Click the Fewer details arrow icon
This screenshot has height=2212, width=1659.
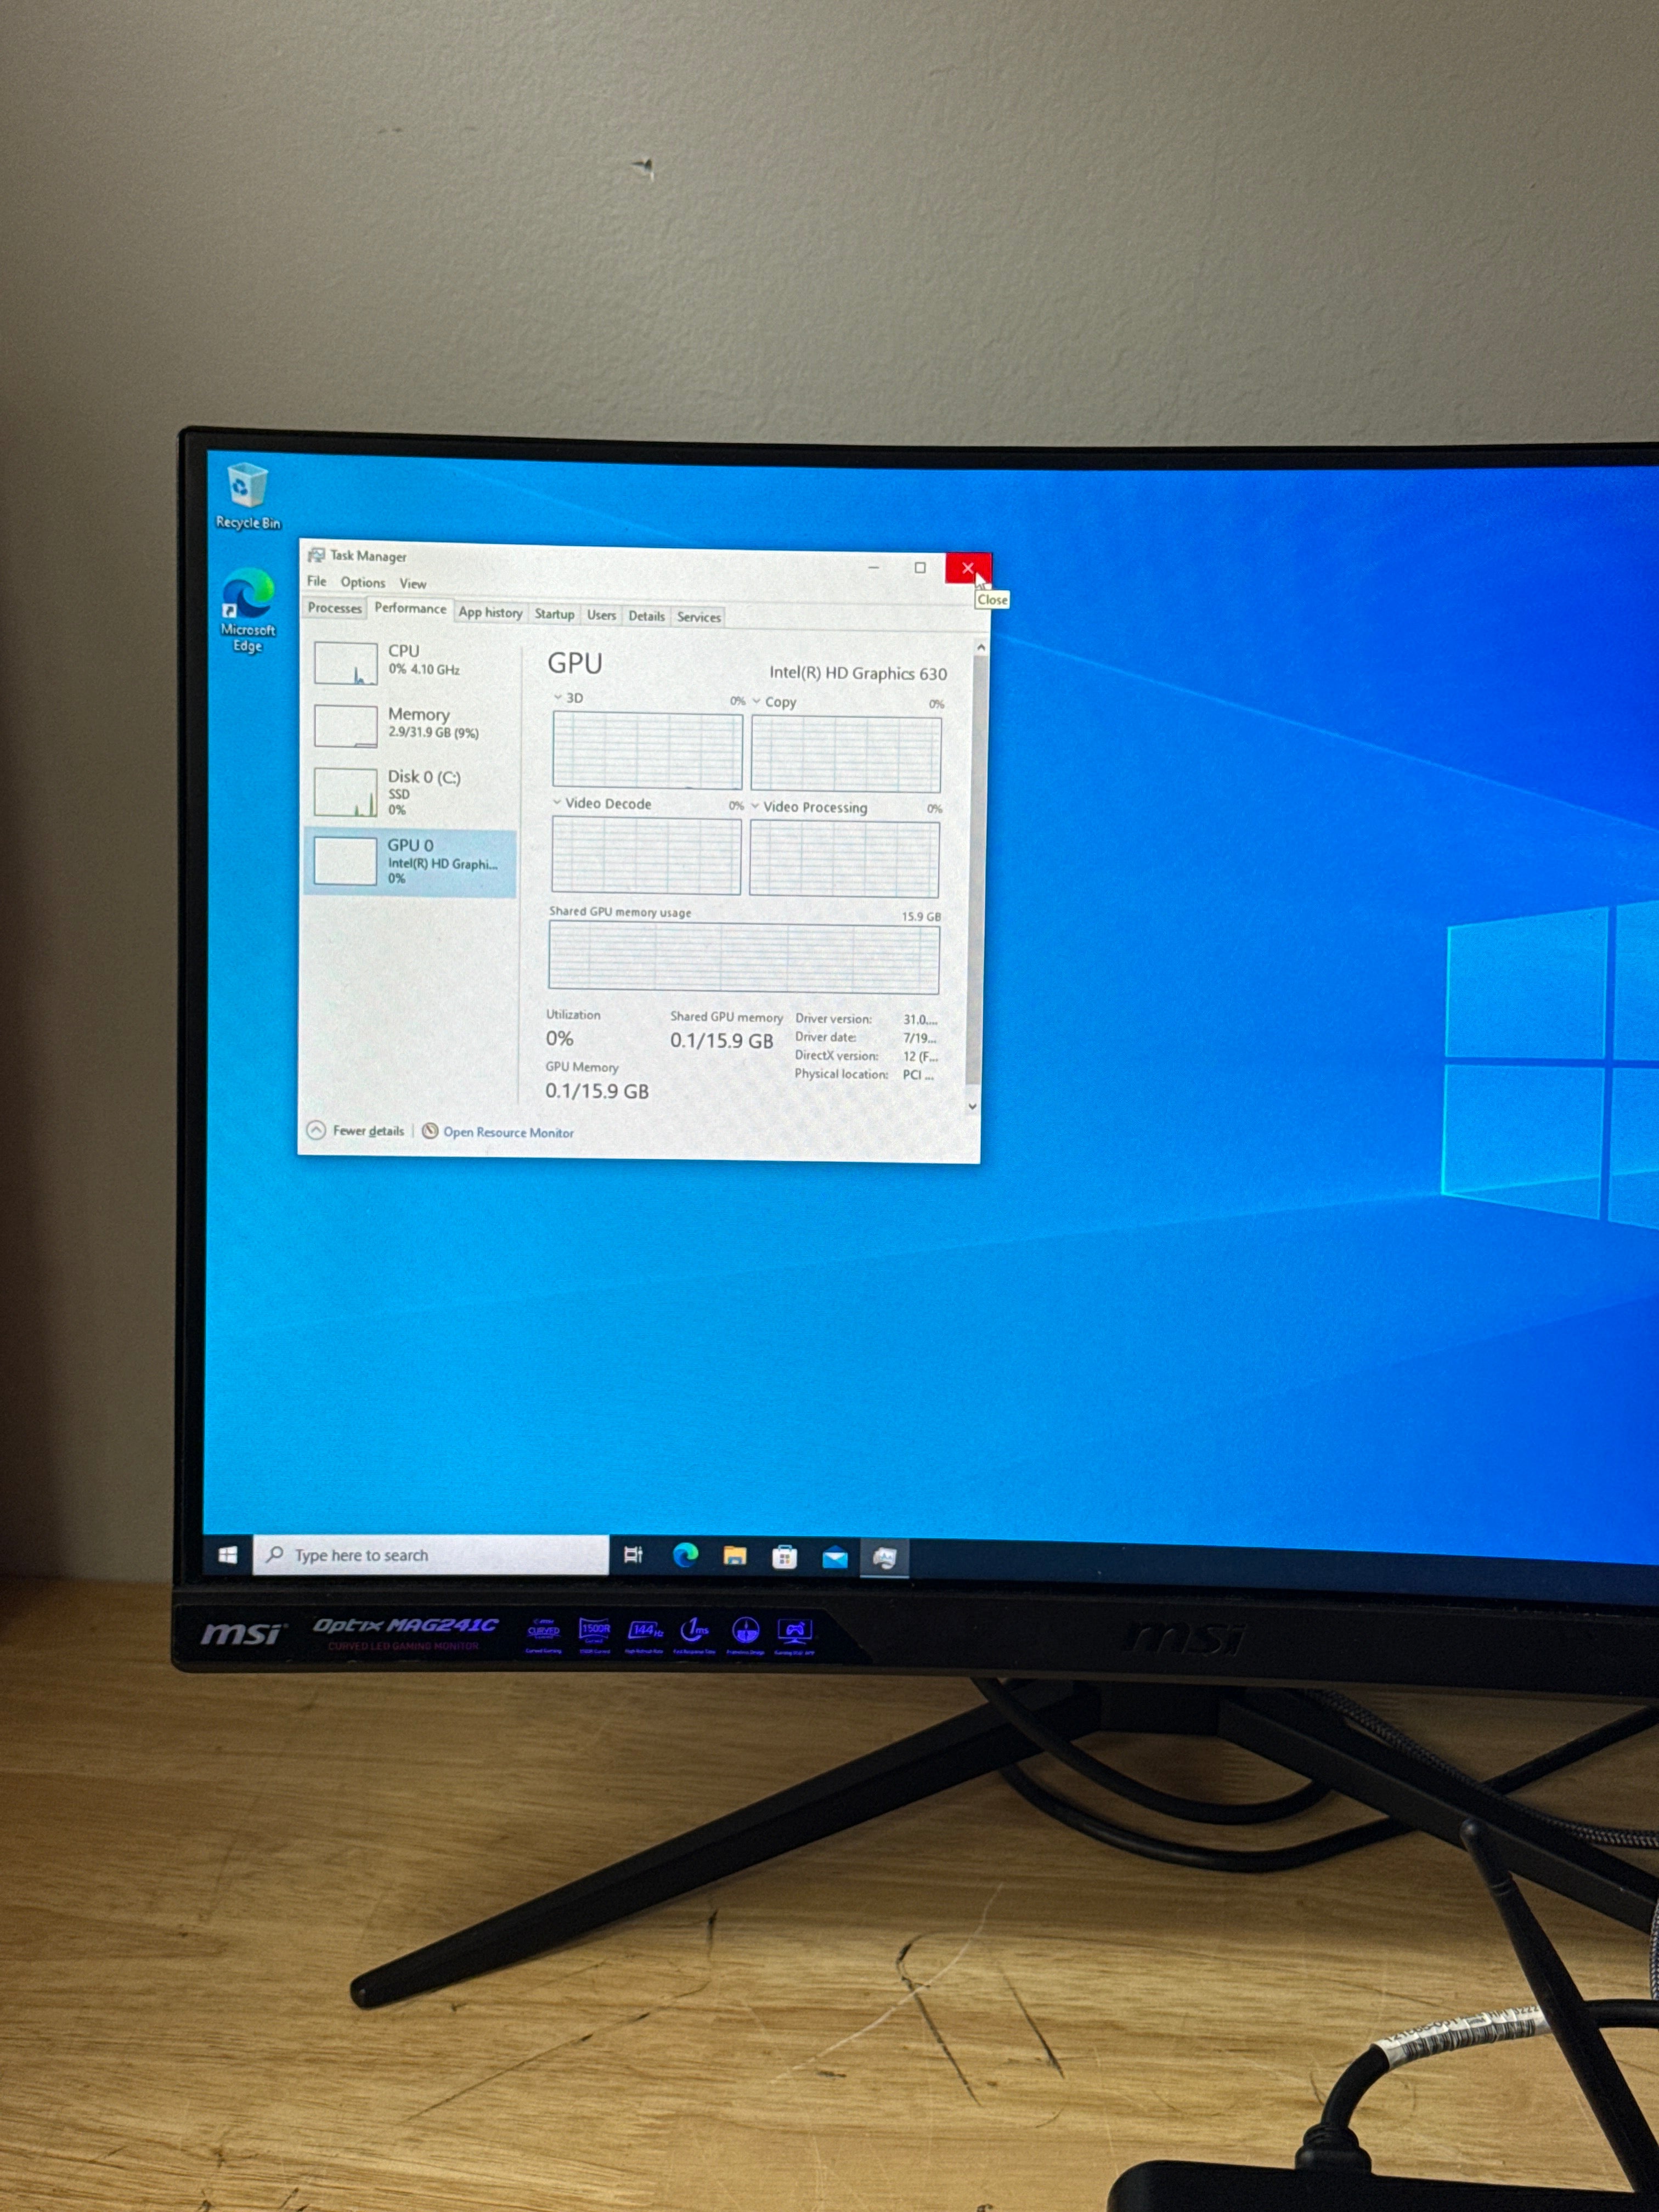(316, 1130)
